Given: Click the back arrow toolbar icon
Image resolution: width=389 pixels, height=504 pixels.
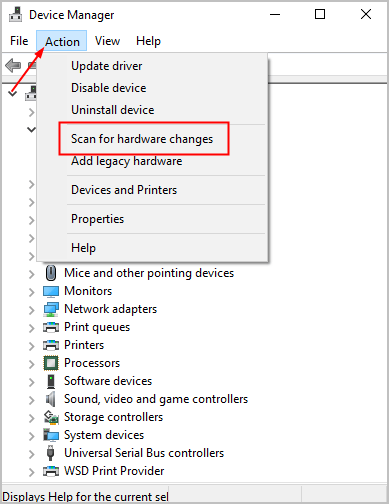Looking at the screenshot, I should coord(13,65).
